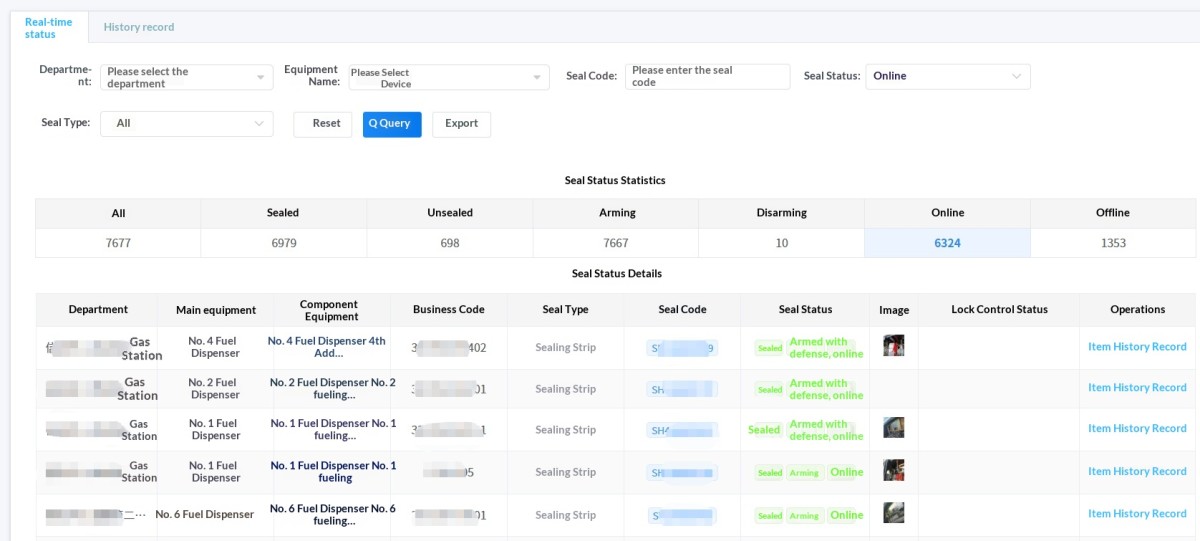The height and width of the screenshot is (541, 1200).
Task: Click component link No. 6 Fuel Dispenser No. 6 fueling…
Action: [x=333, y=515]
